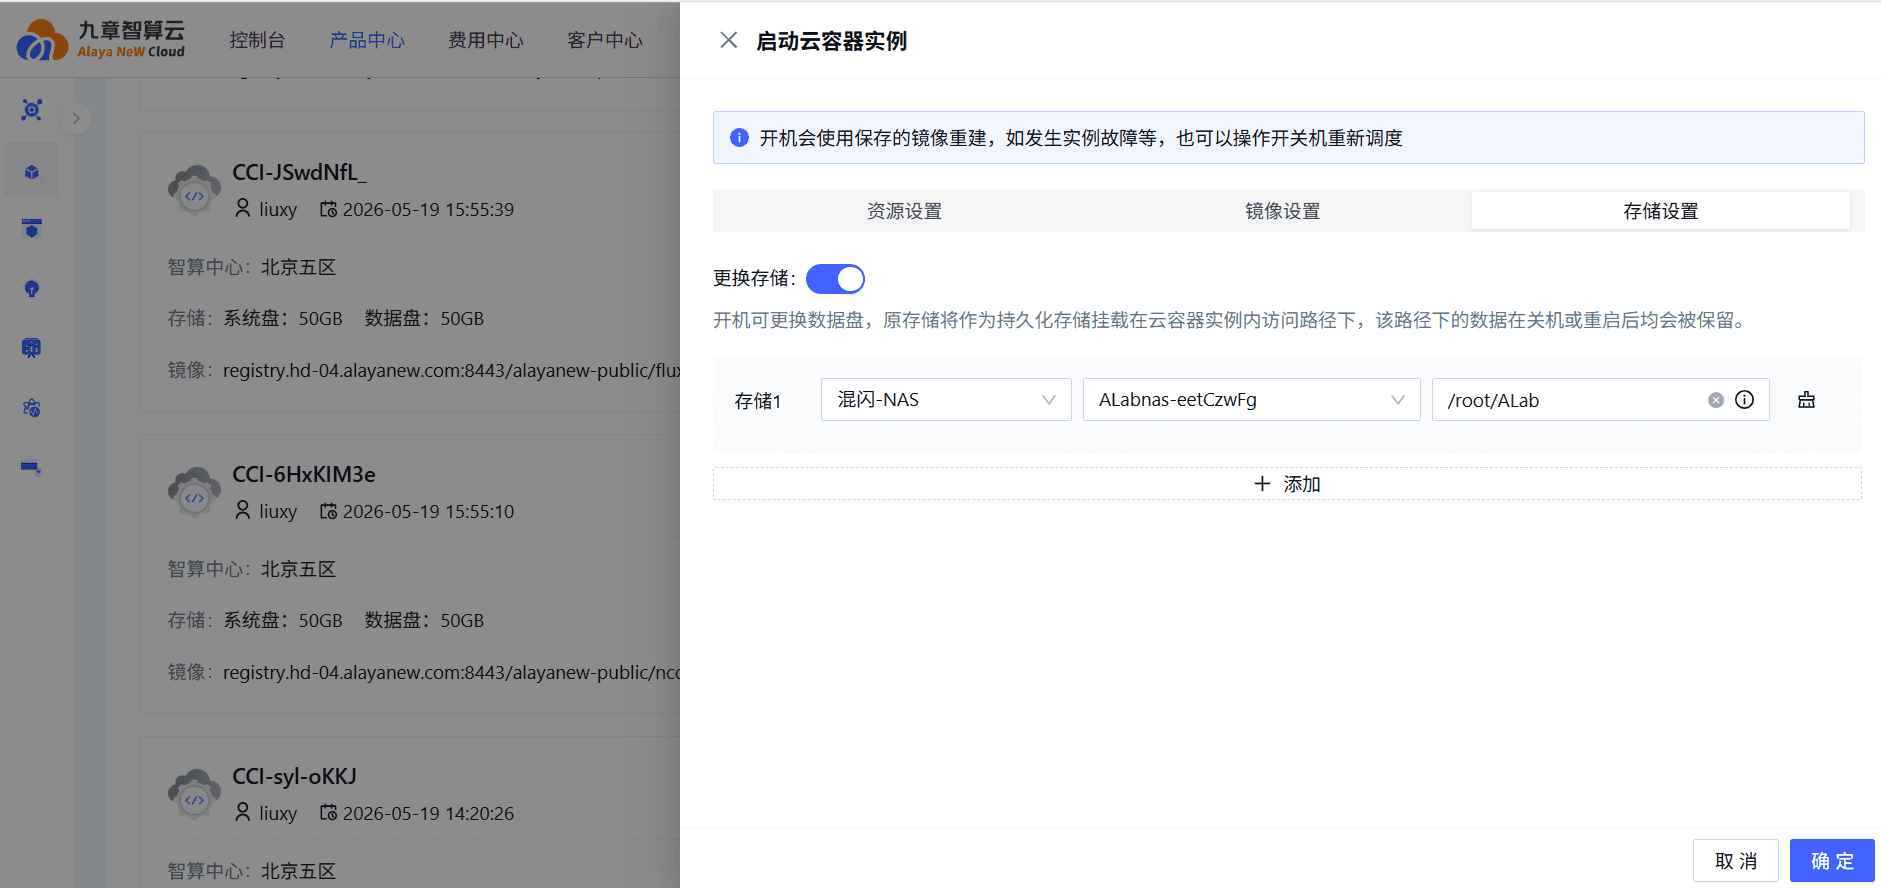Click the blue info icon in the notice banner
Image resolution: width=1881 pixels, height=888 pixels.
pos(739,138)
